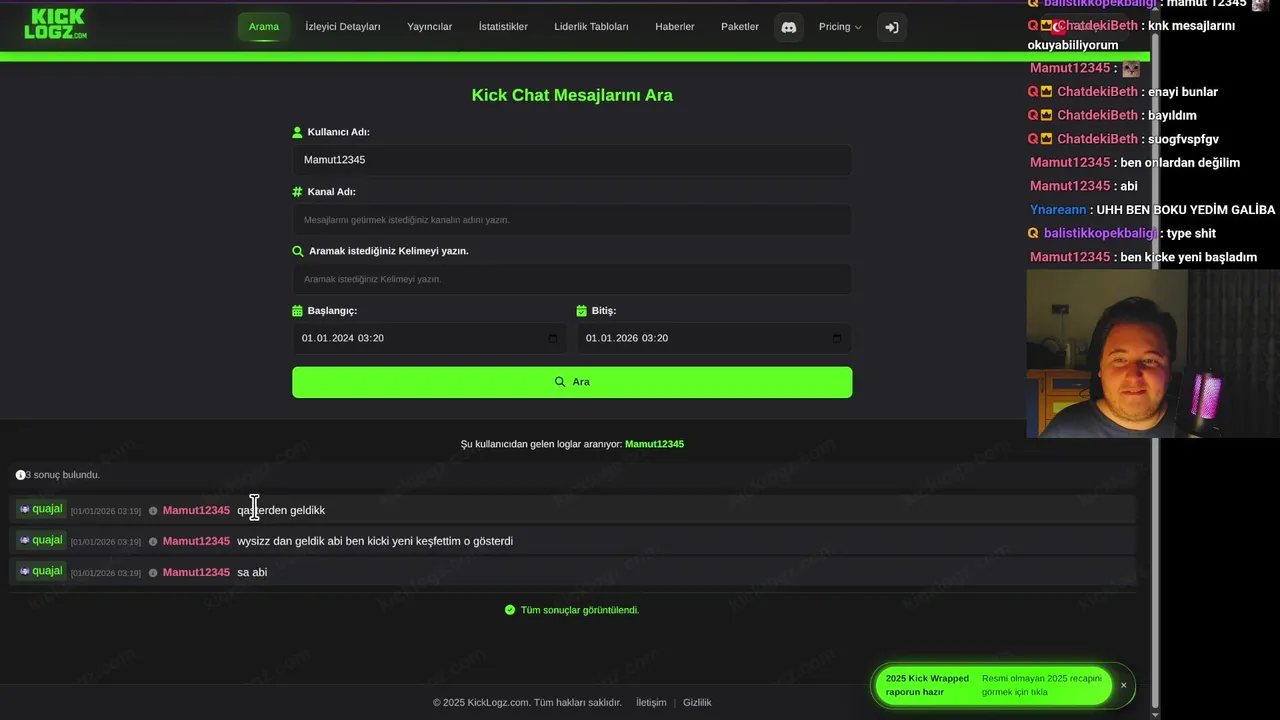Open the Gizlilik footer link

click(x=697, y=702)
